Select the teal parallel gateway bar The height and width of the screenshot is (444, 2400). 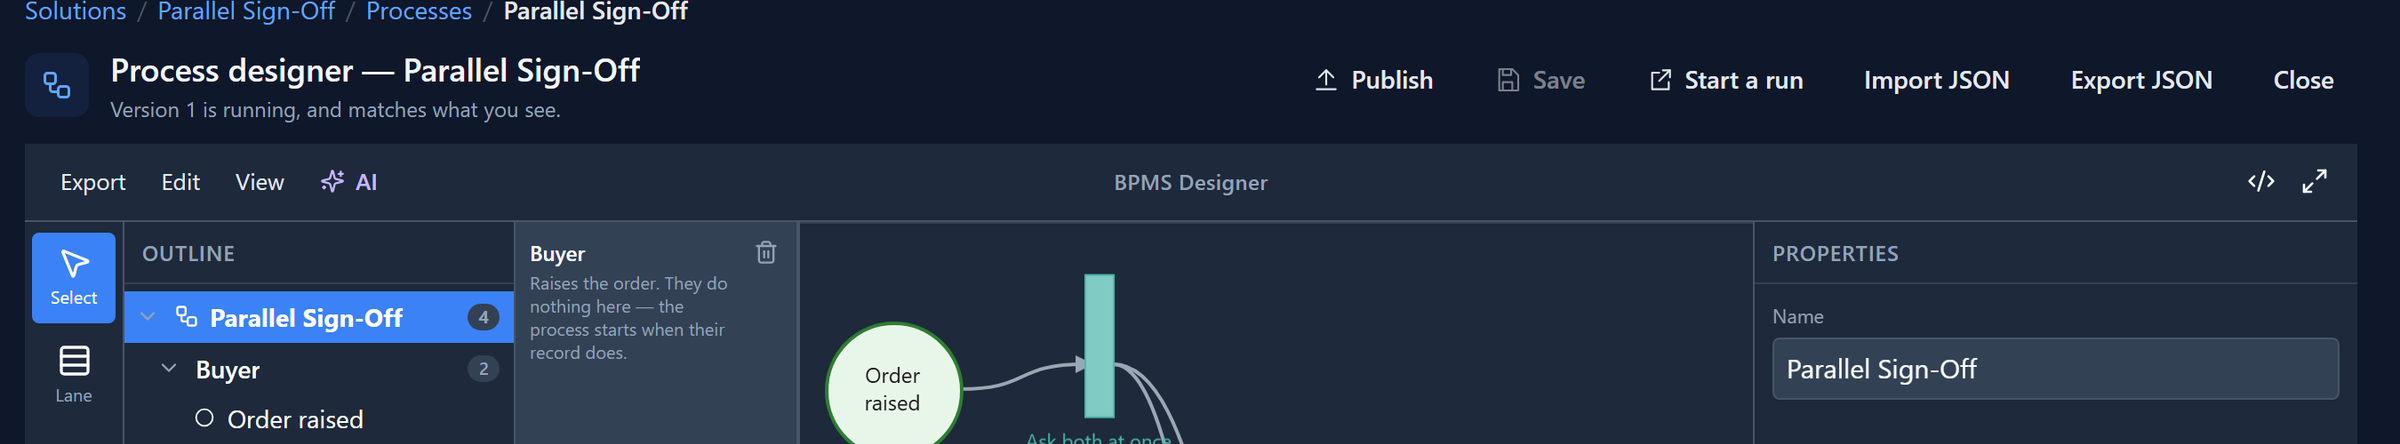tap(1099, 346)
